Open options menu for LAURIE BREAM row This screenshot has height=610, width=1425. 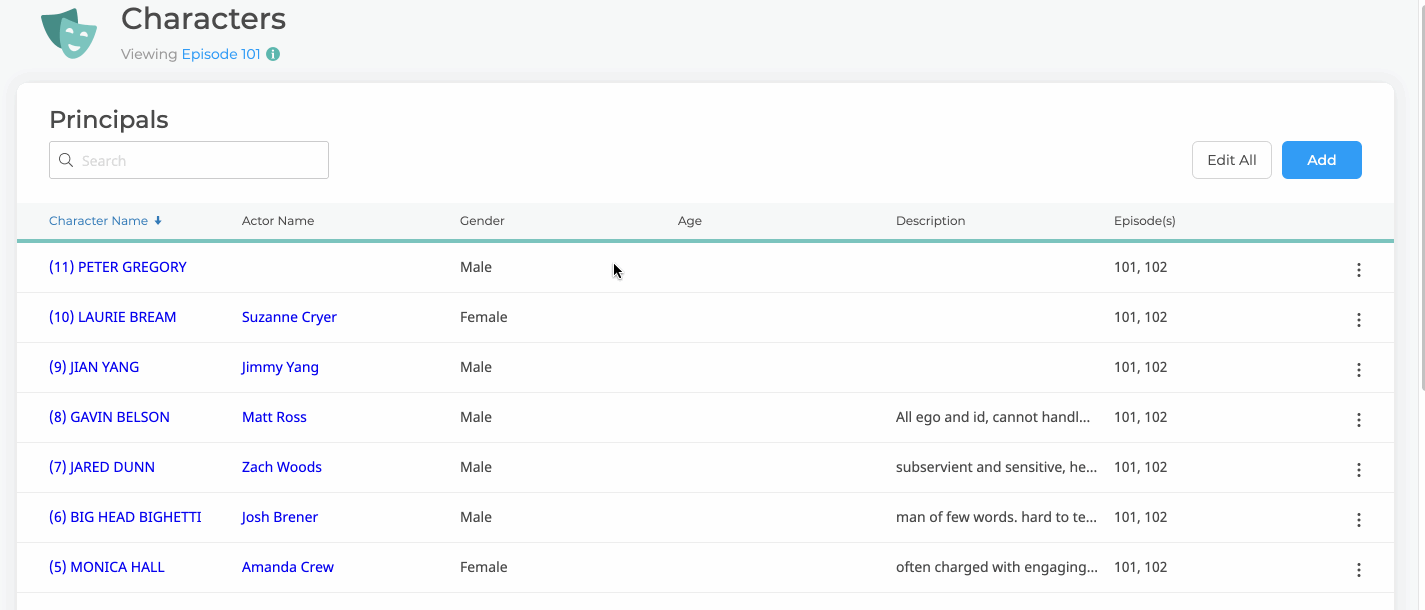point(1358,320)
